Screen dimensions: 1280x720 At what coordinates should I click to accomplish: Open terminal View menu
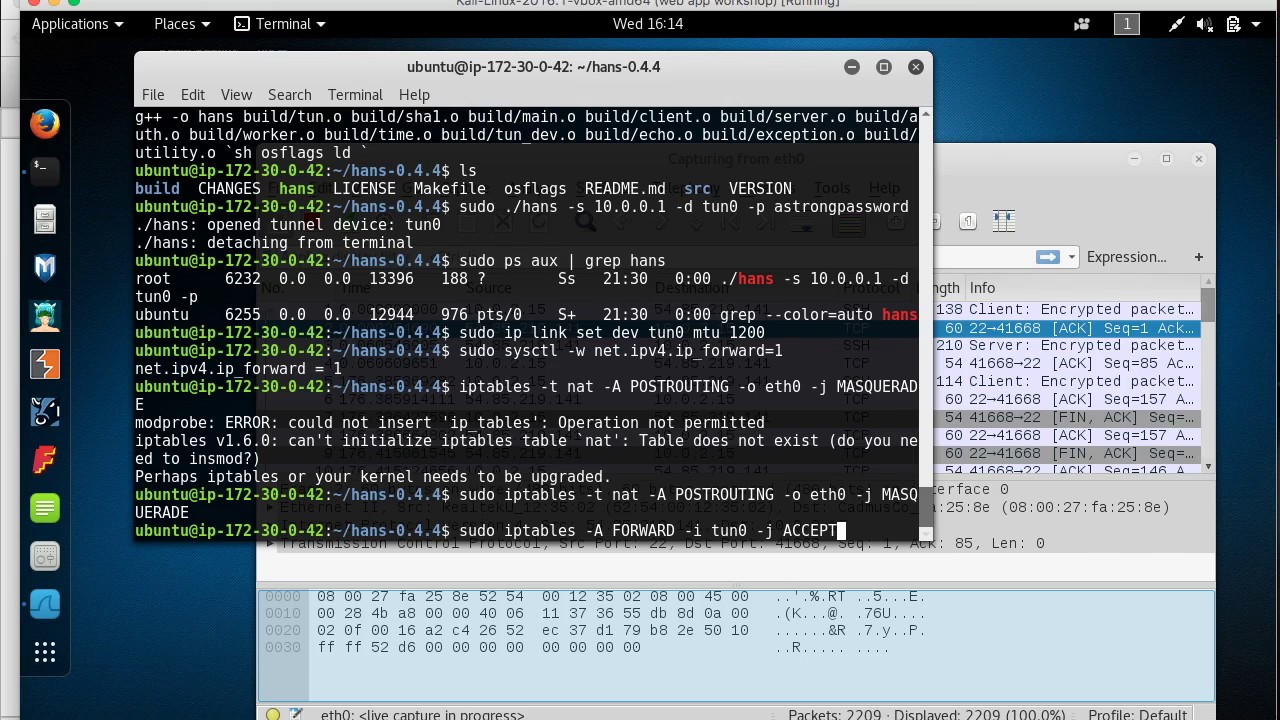point(236,95)
